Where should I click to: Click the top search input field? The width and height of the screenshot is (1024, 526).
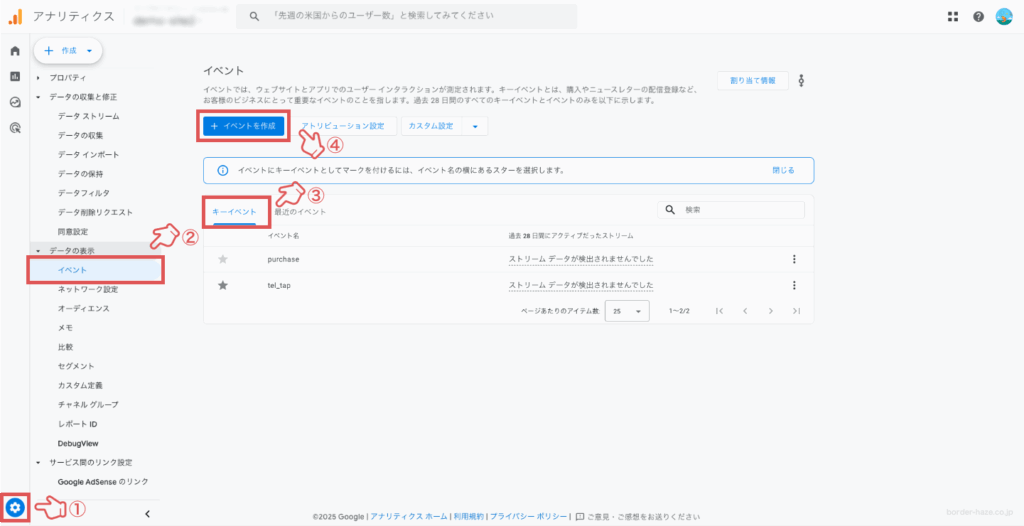[406, 16]
